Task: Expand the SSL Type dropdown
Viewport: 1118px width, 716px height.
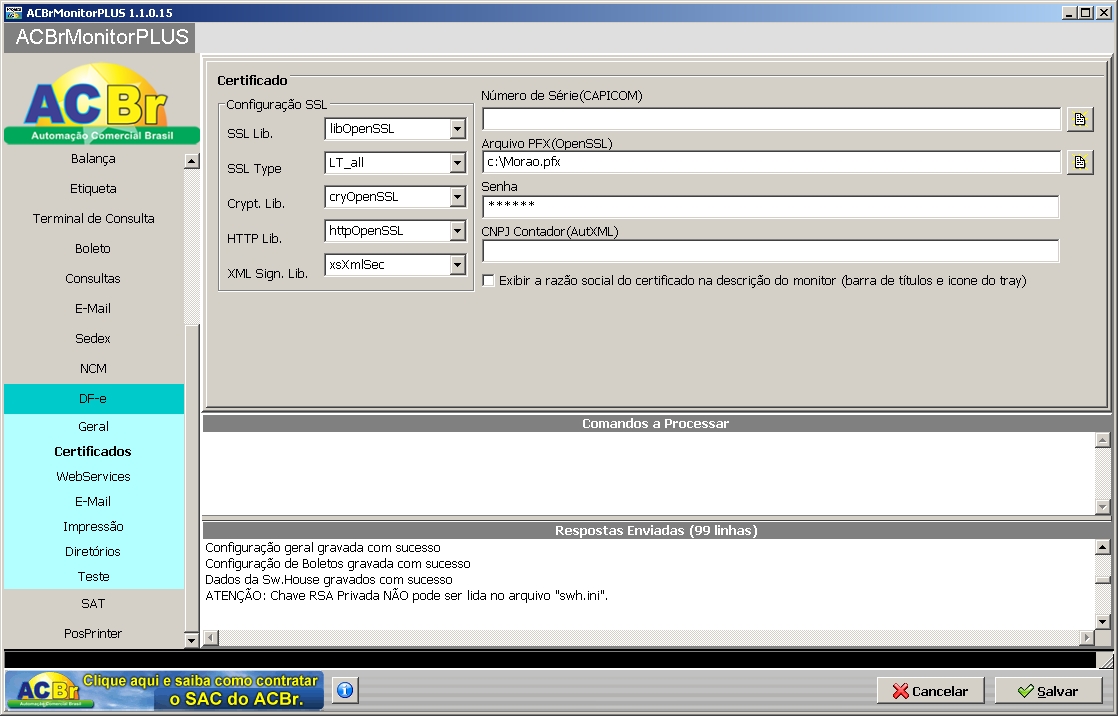Action: pos(458,163)
